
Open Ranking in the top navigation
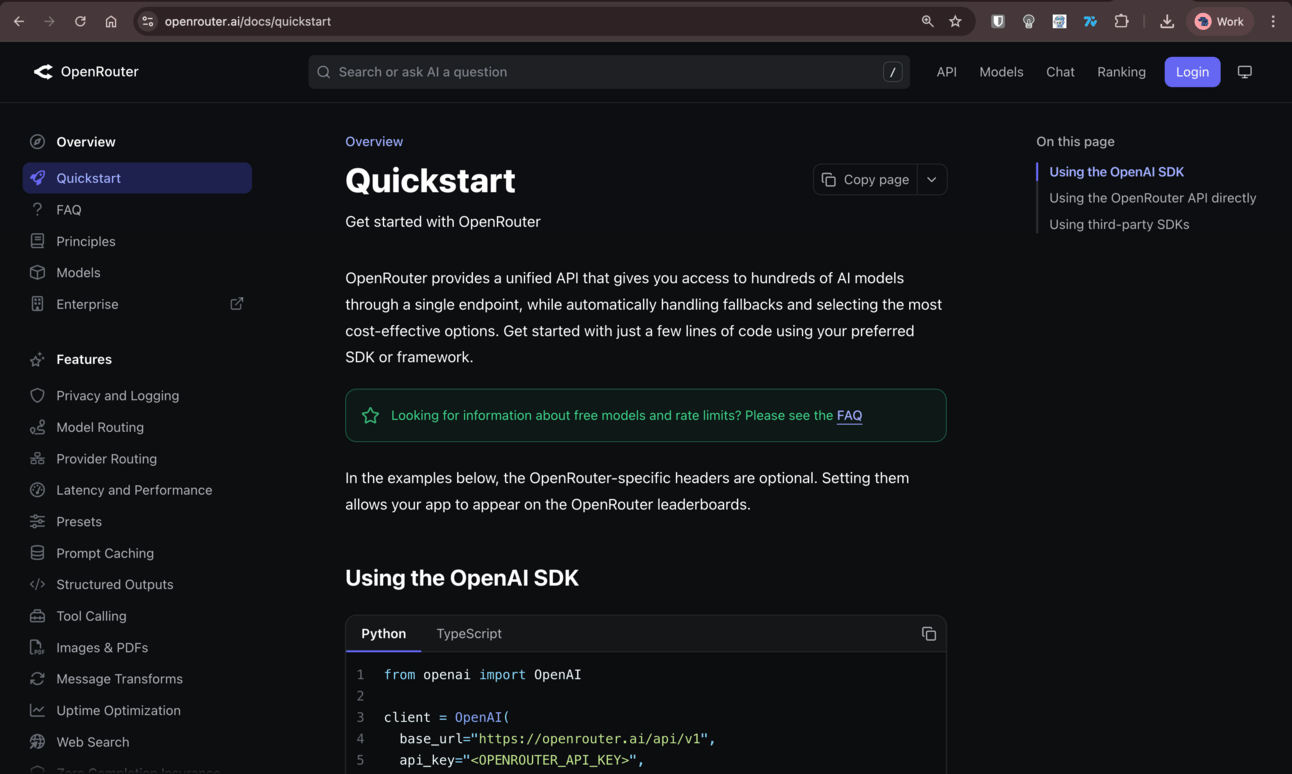[x=1121, y=72]
